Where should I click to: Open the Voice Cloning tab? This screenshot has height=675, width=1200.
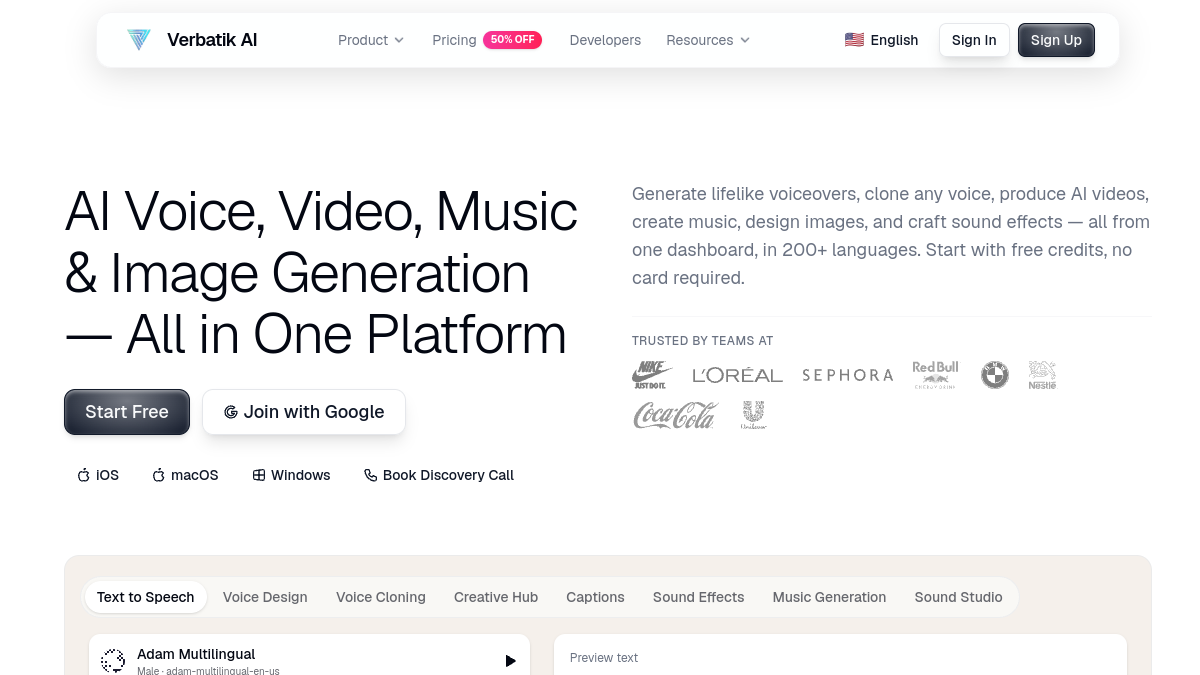381,597
